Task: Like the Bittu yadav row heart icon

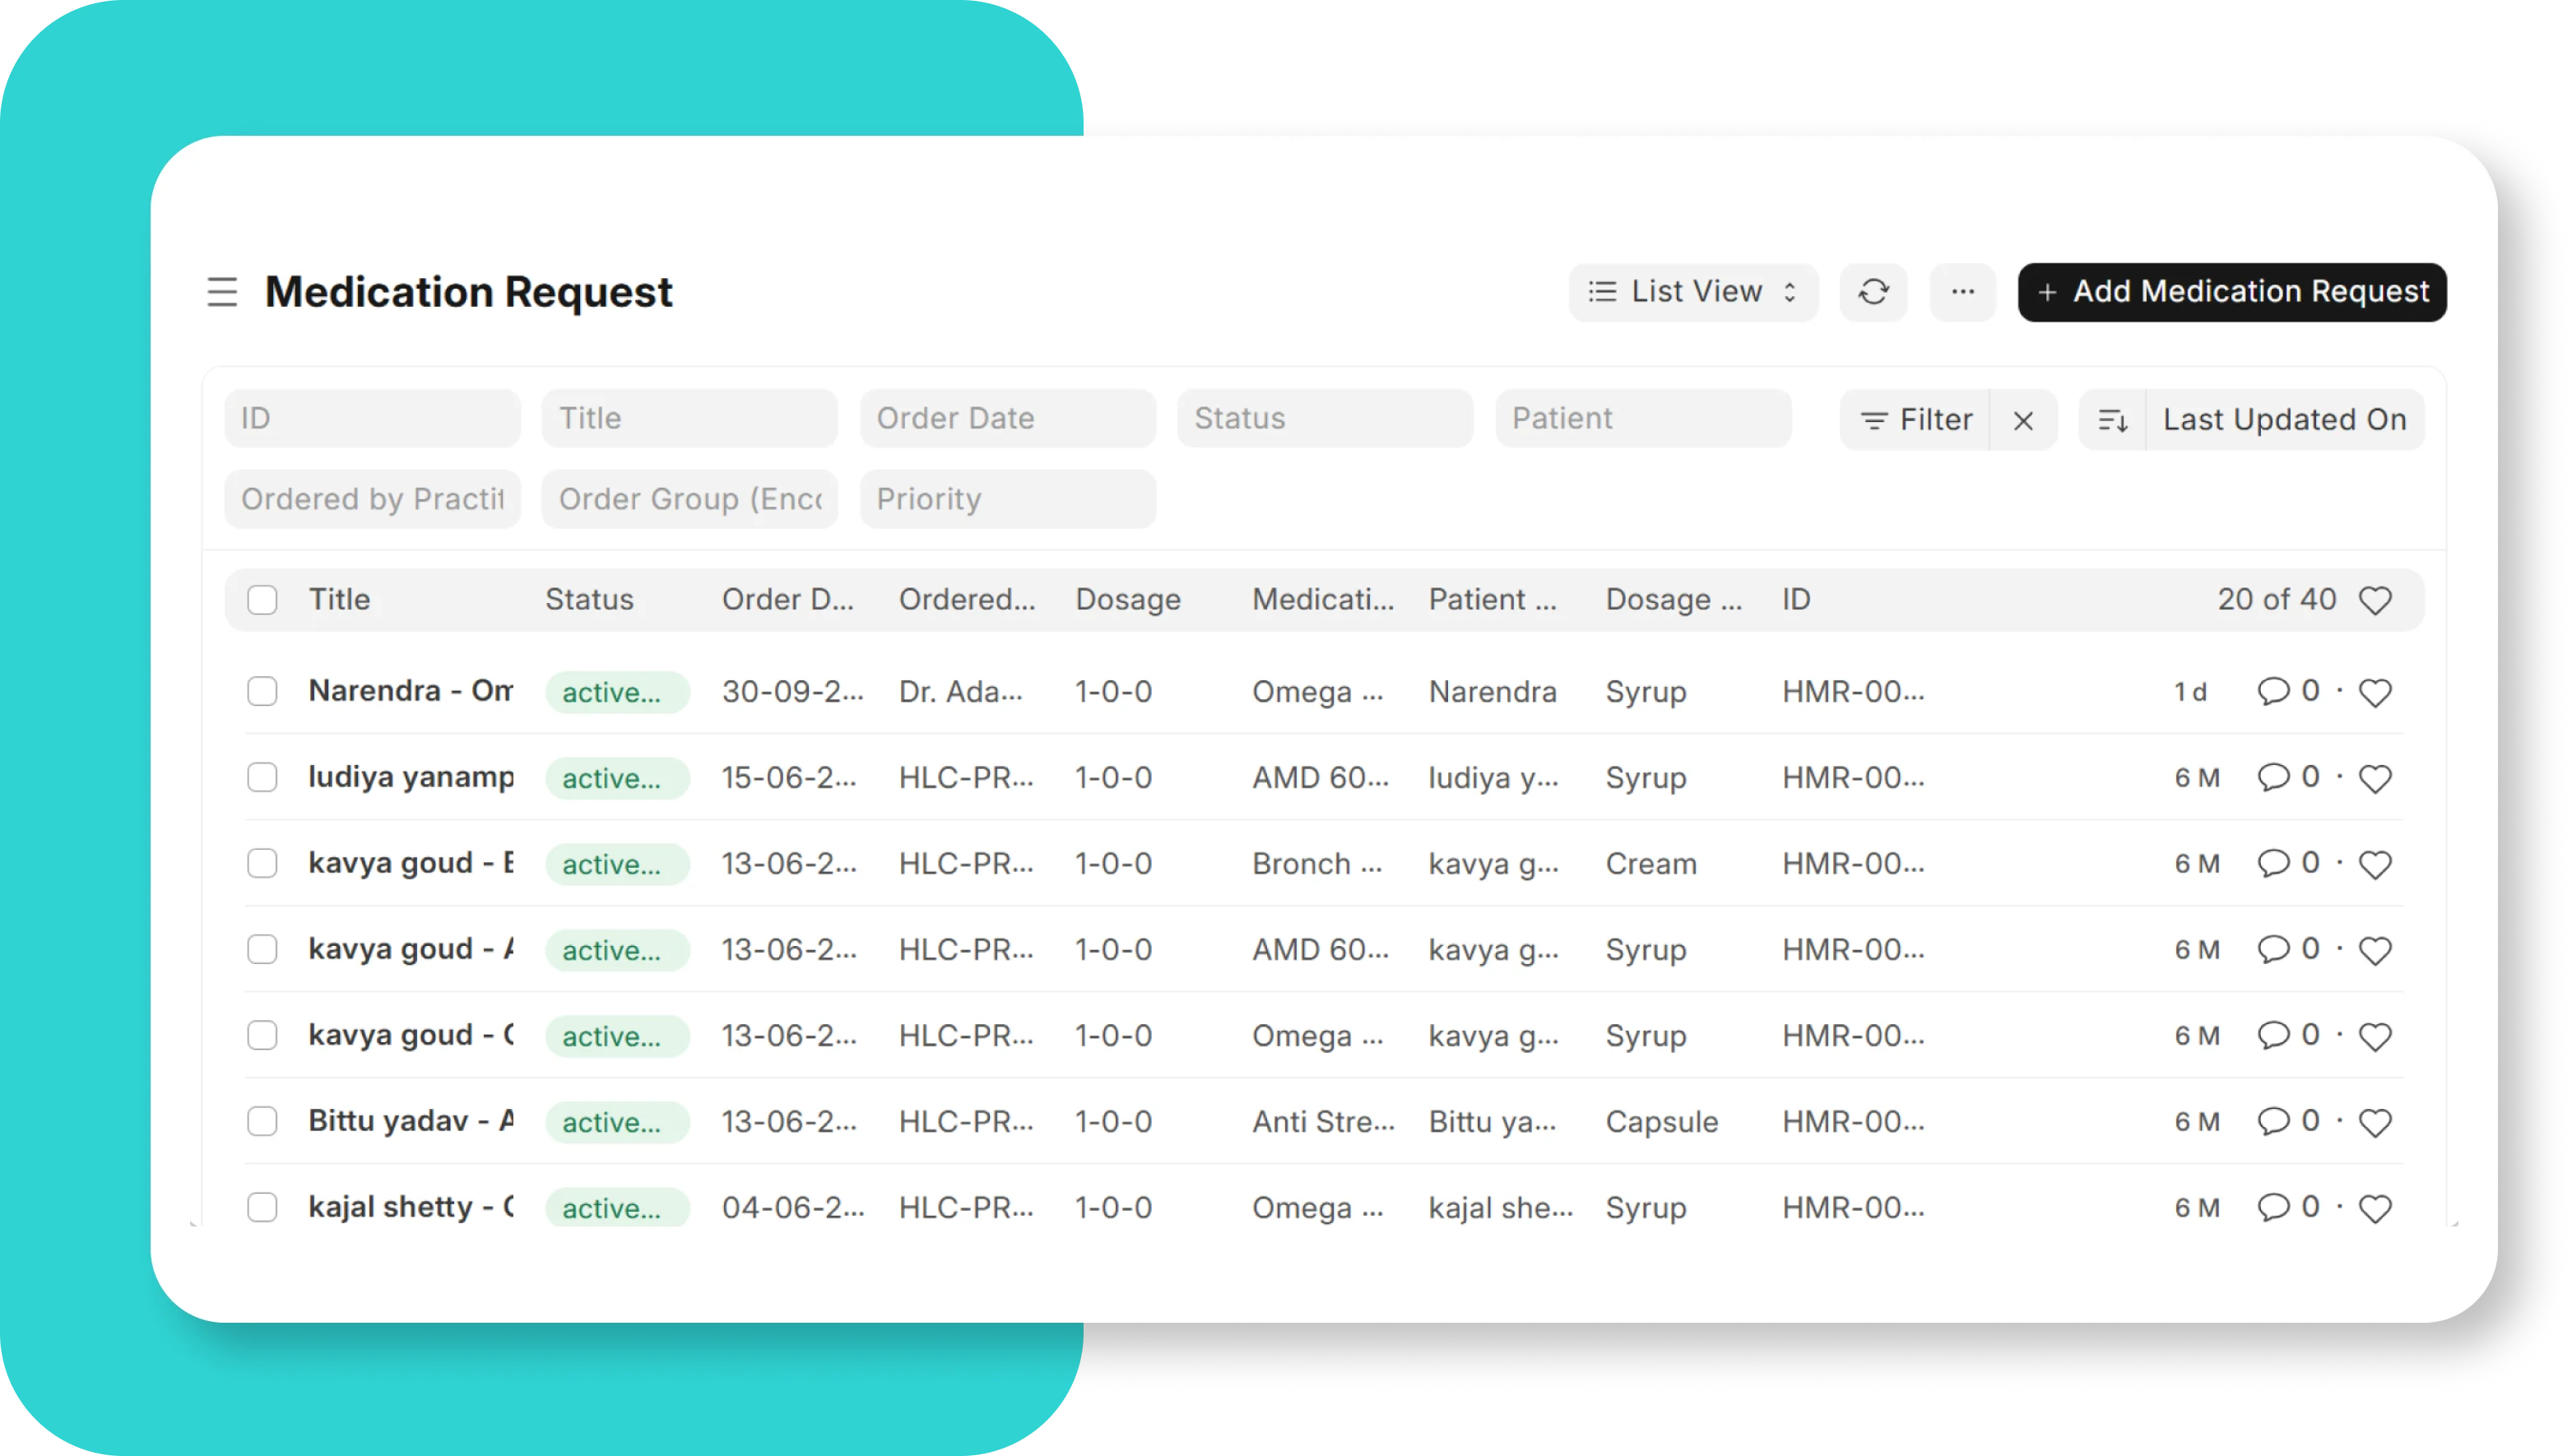Action: [2375, 1122]
